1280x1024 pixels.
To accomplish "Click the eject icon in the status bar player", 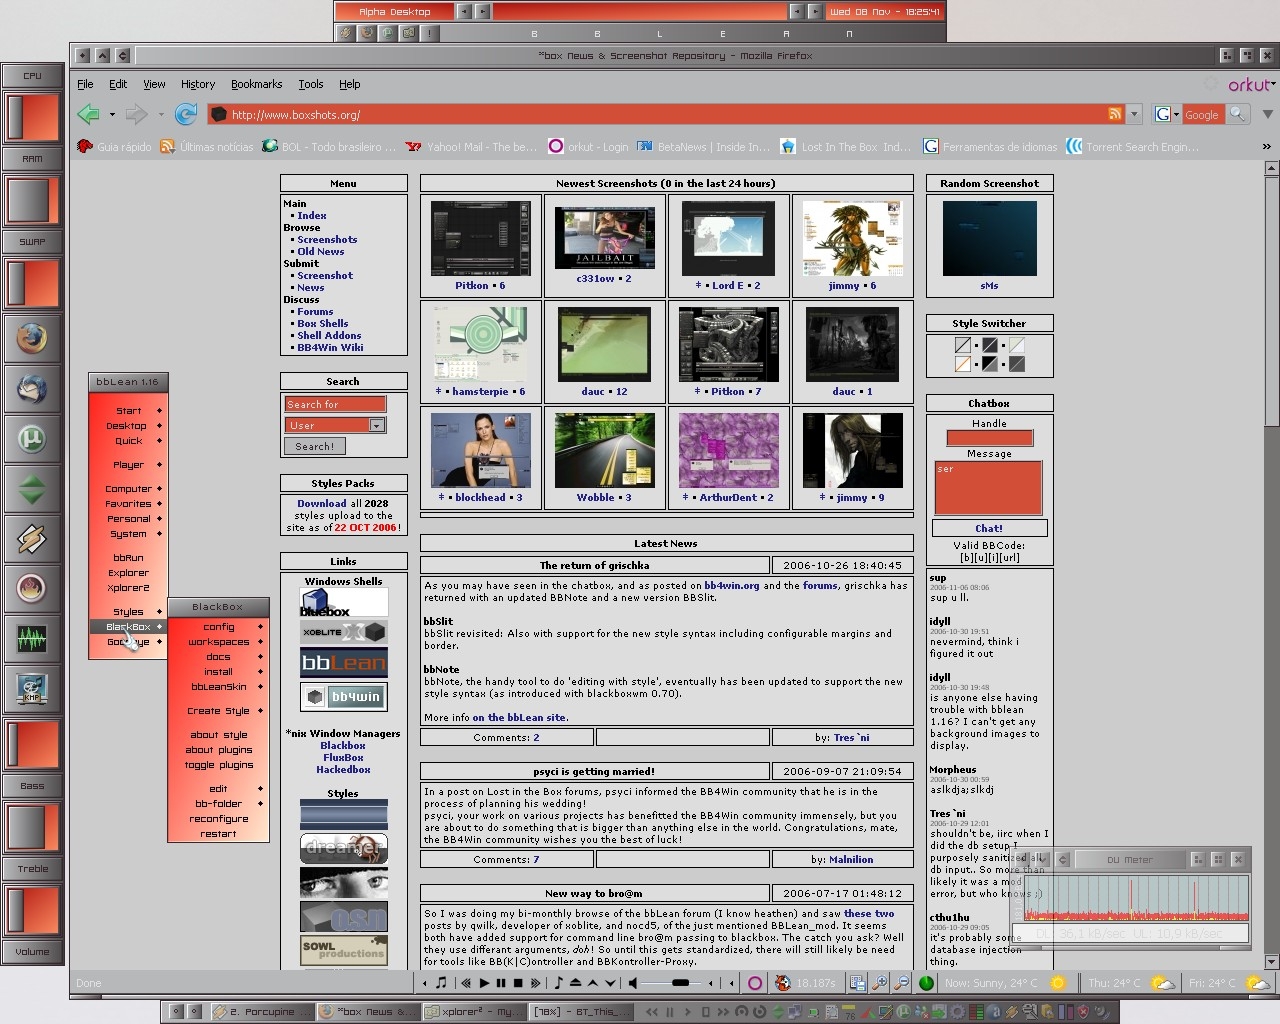I will click(575, 983).
